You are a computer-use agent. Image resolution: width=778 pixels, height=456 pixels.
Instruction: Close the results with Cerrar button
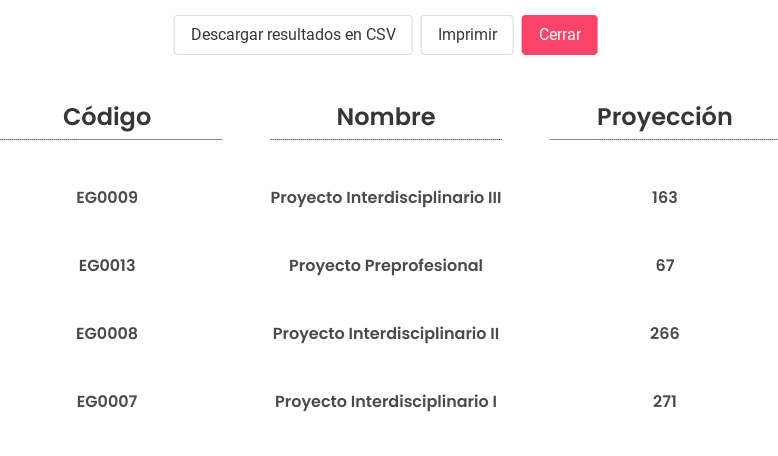[x=559, y=35]
